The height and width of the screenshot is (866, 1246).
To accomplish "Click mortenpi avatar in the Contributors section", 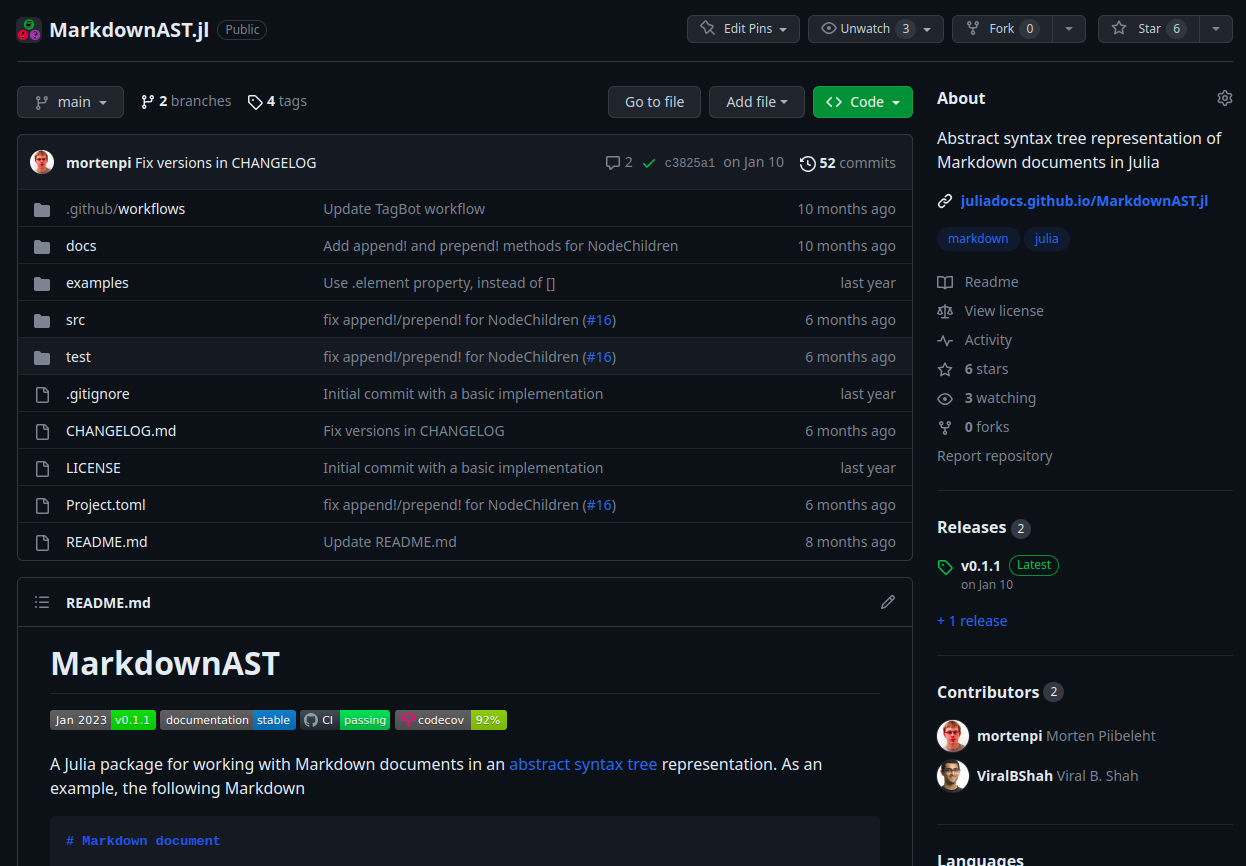I will tap(953, 736).
